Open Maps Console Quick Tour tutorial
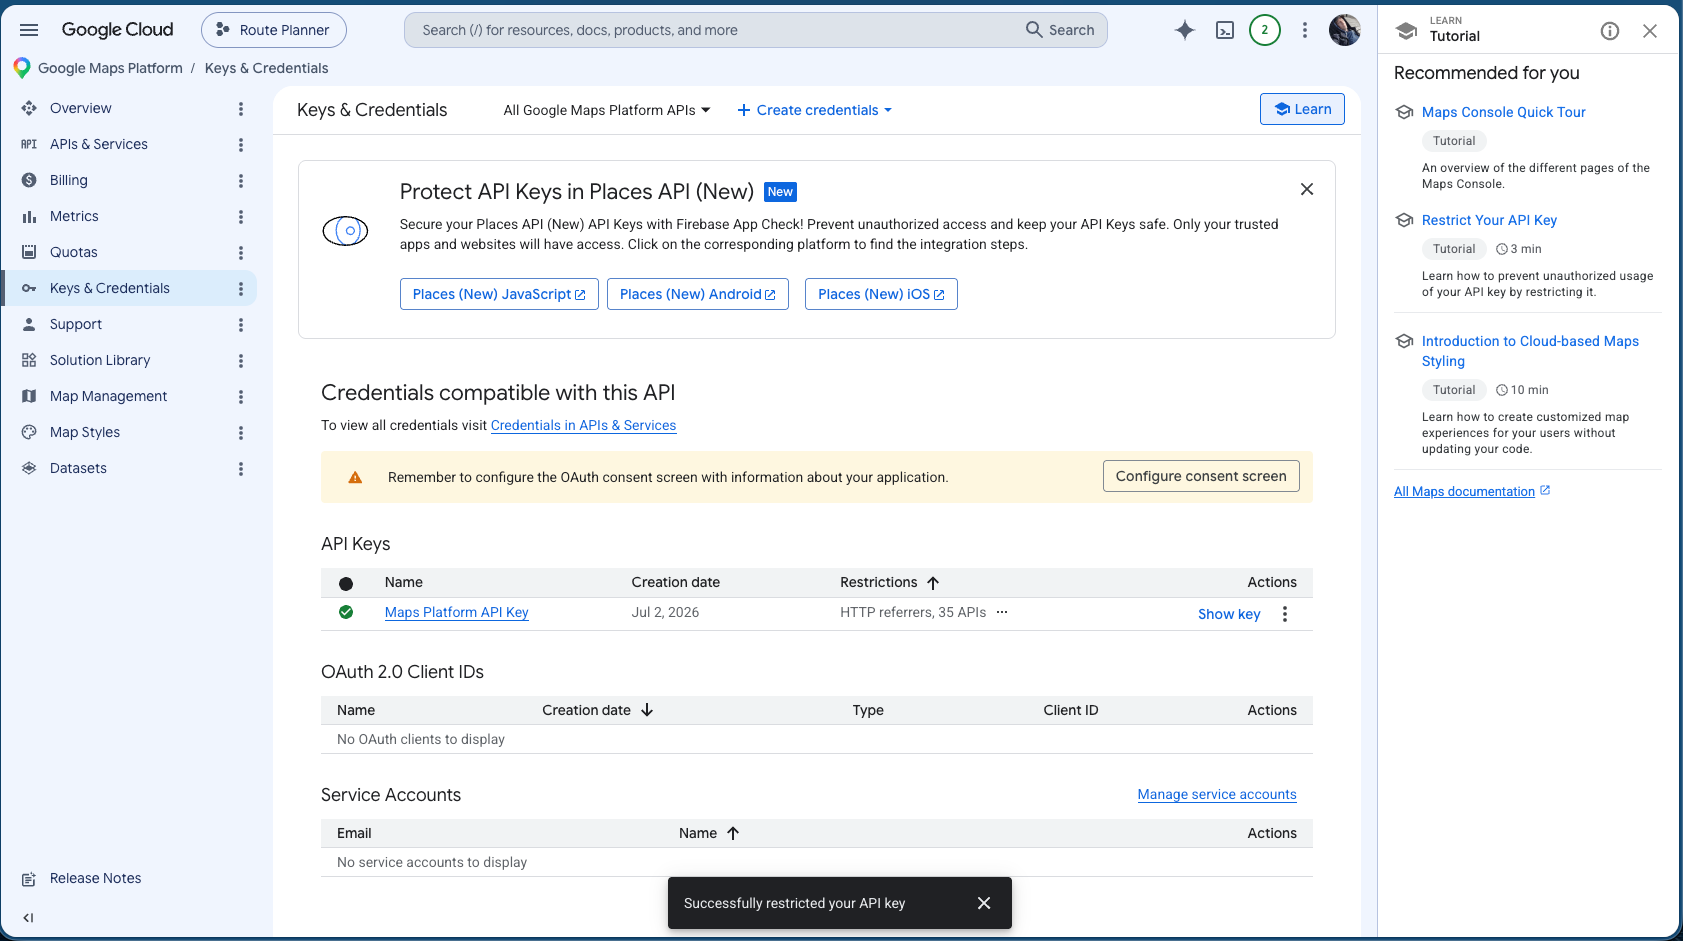 pyautogui.click(x=1503, y=112)
